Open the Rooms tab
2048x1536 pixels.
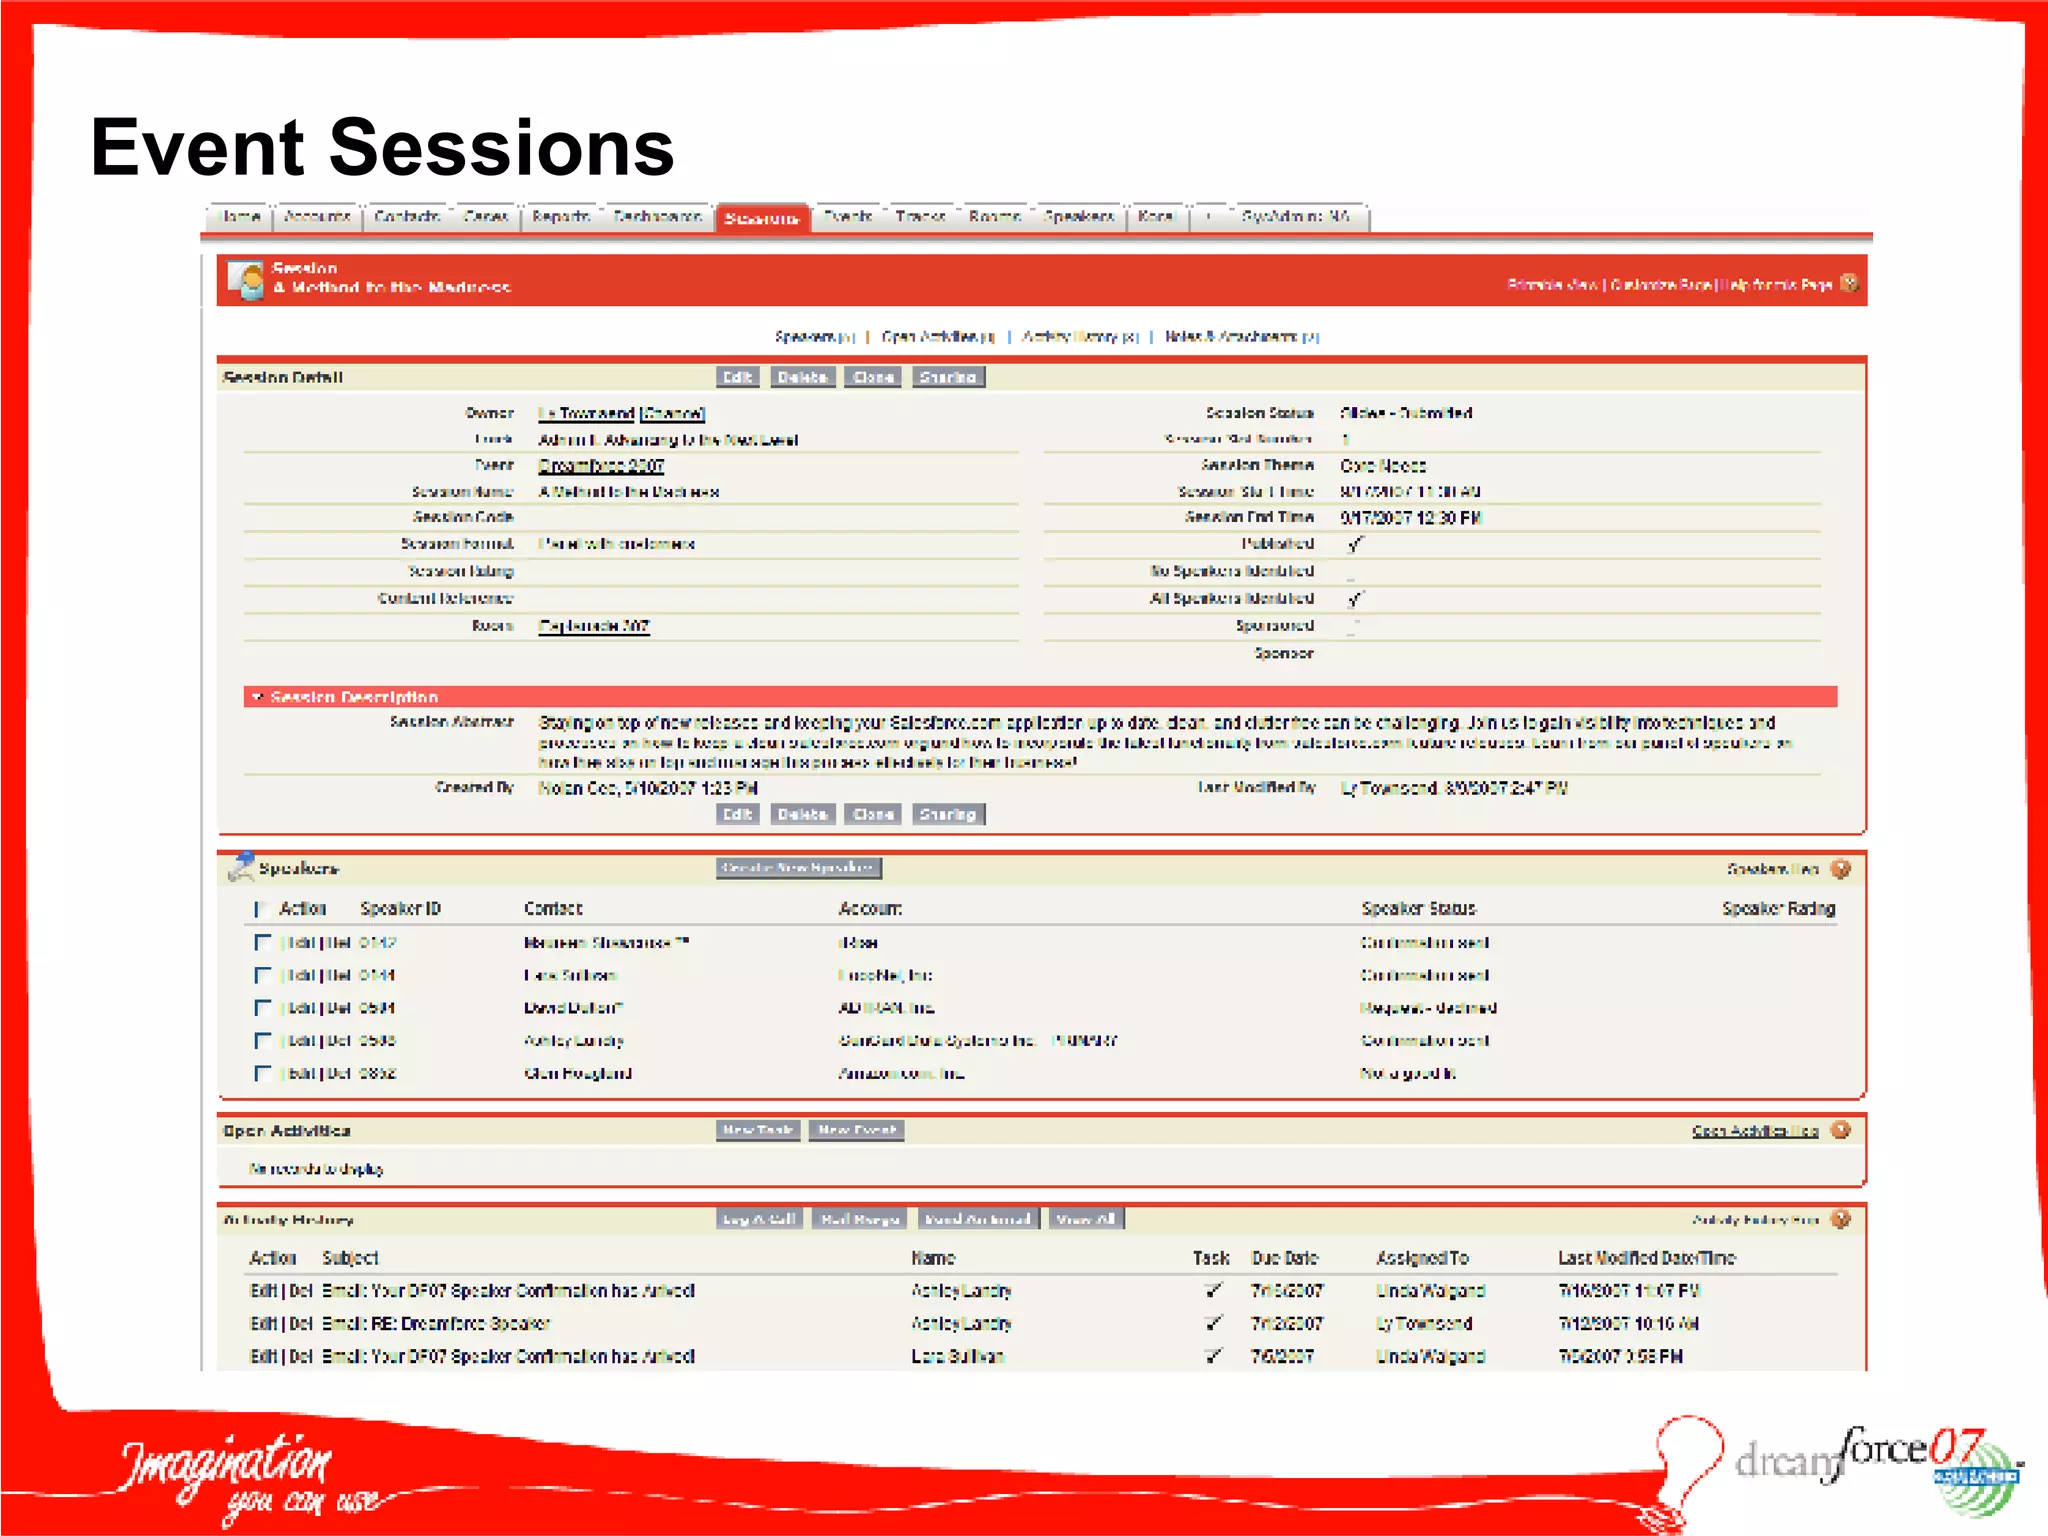[995, 216]
